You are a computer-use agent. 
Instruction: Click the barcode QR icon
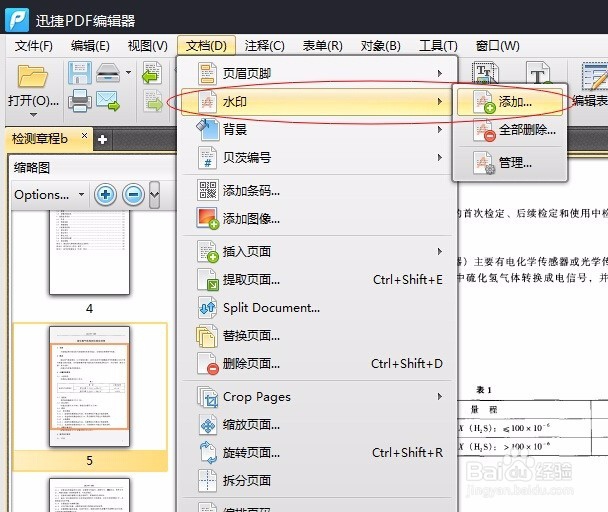click(x=207, y=190)
